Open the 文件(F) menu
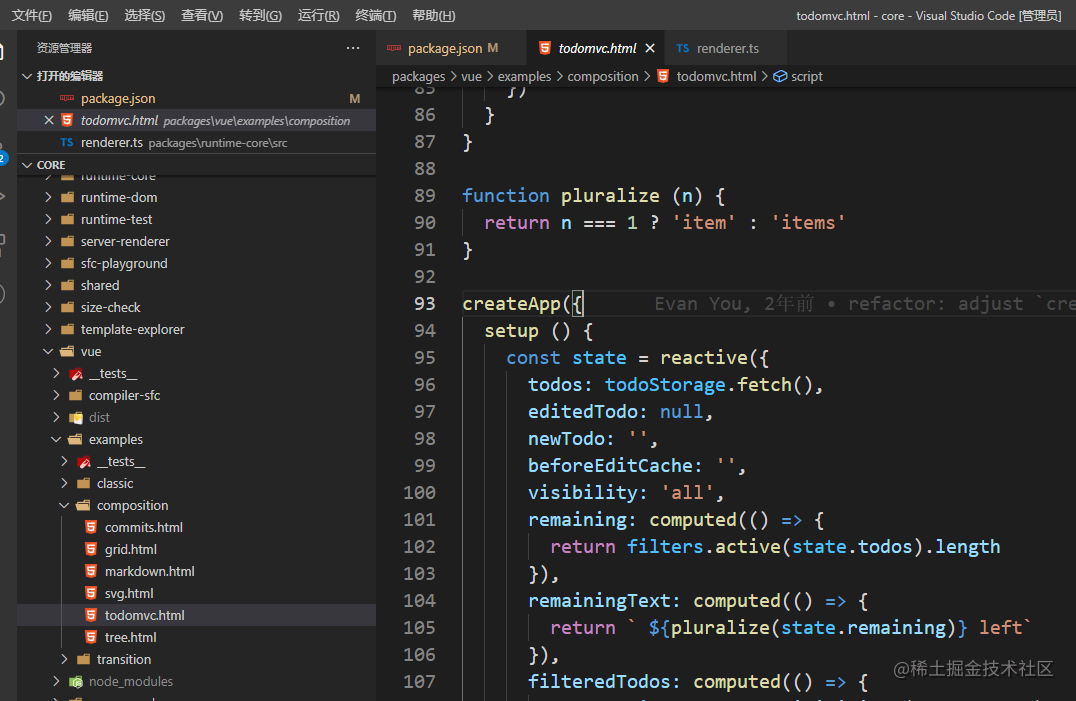This screenshot has width=1076, height=701. pyautogui.click(x=32, y=15)
